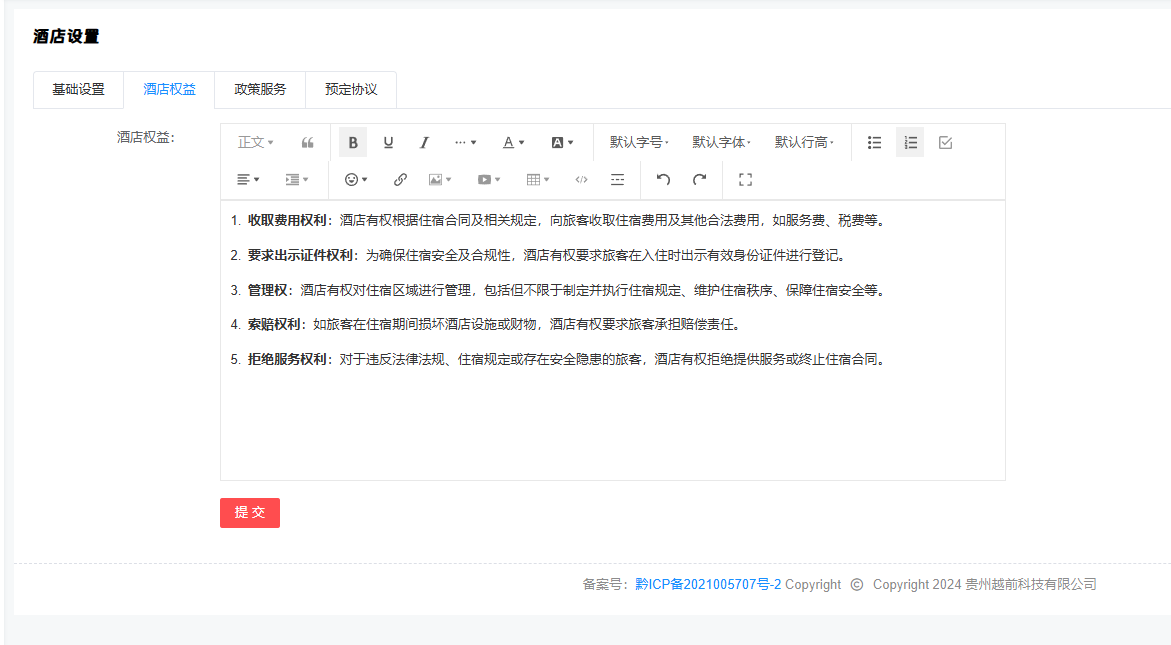The image size is (1171, 645).
Task: Click the redo arrow icon
Action: tap(700, 180)
